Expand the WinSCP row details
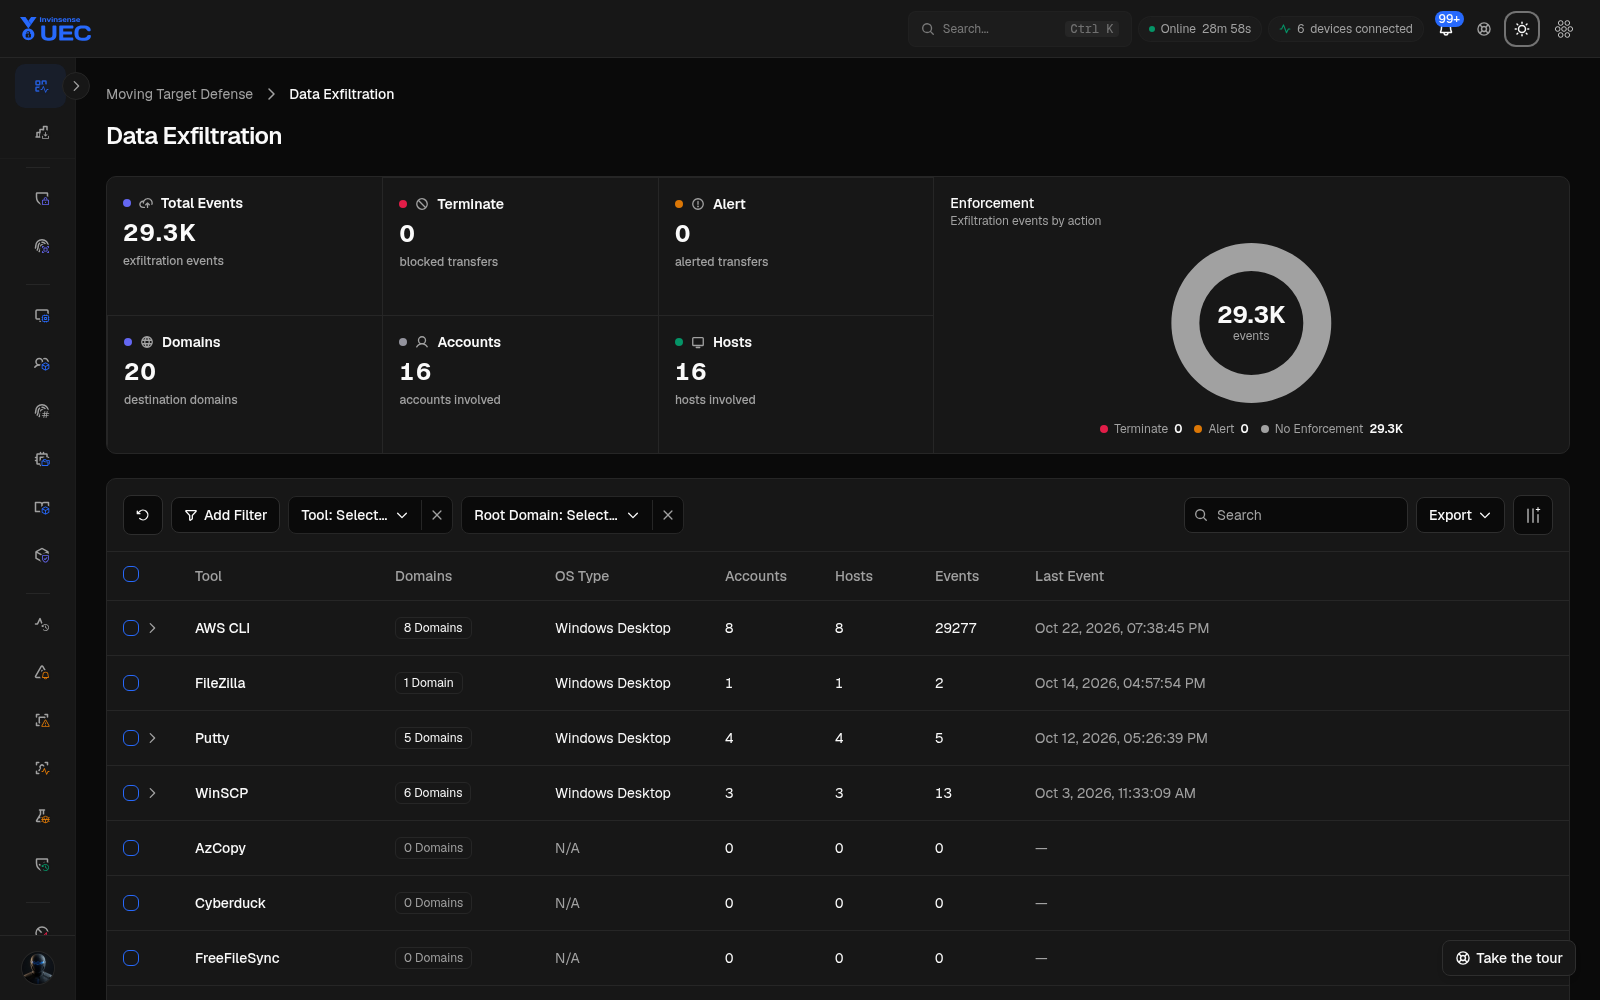Image resolution: width=1600 pixels, height=1000 pixels. [152, 793]
